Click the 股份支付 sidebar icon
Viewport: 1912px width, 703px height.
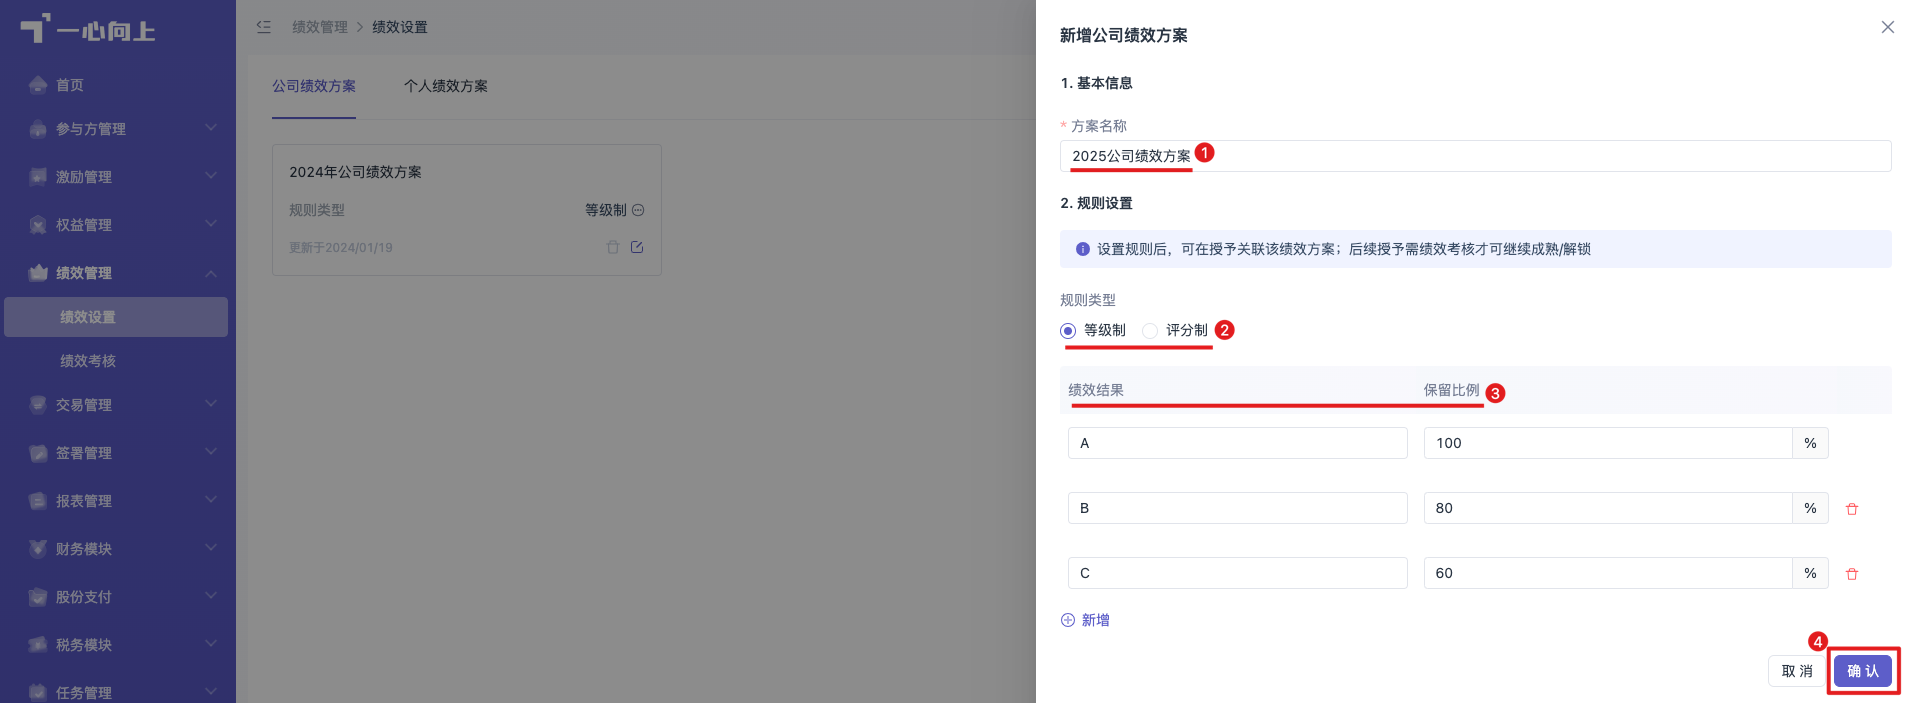[38, 597]
